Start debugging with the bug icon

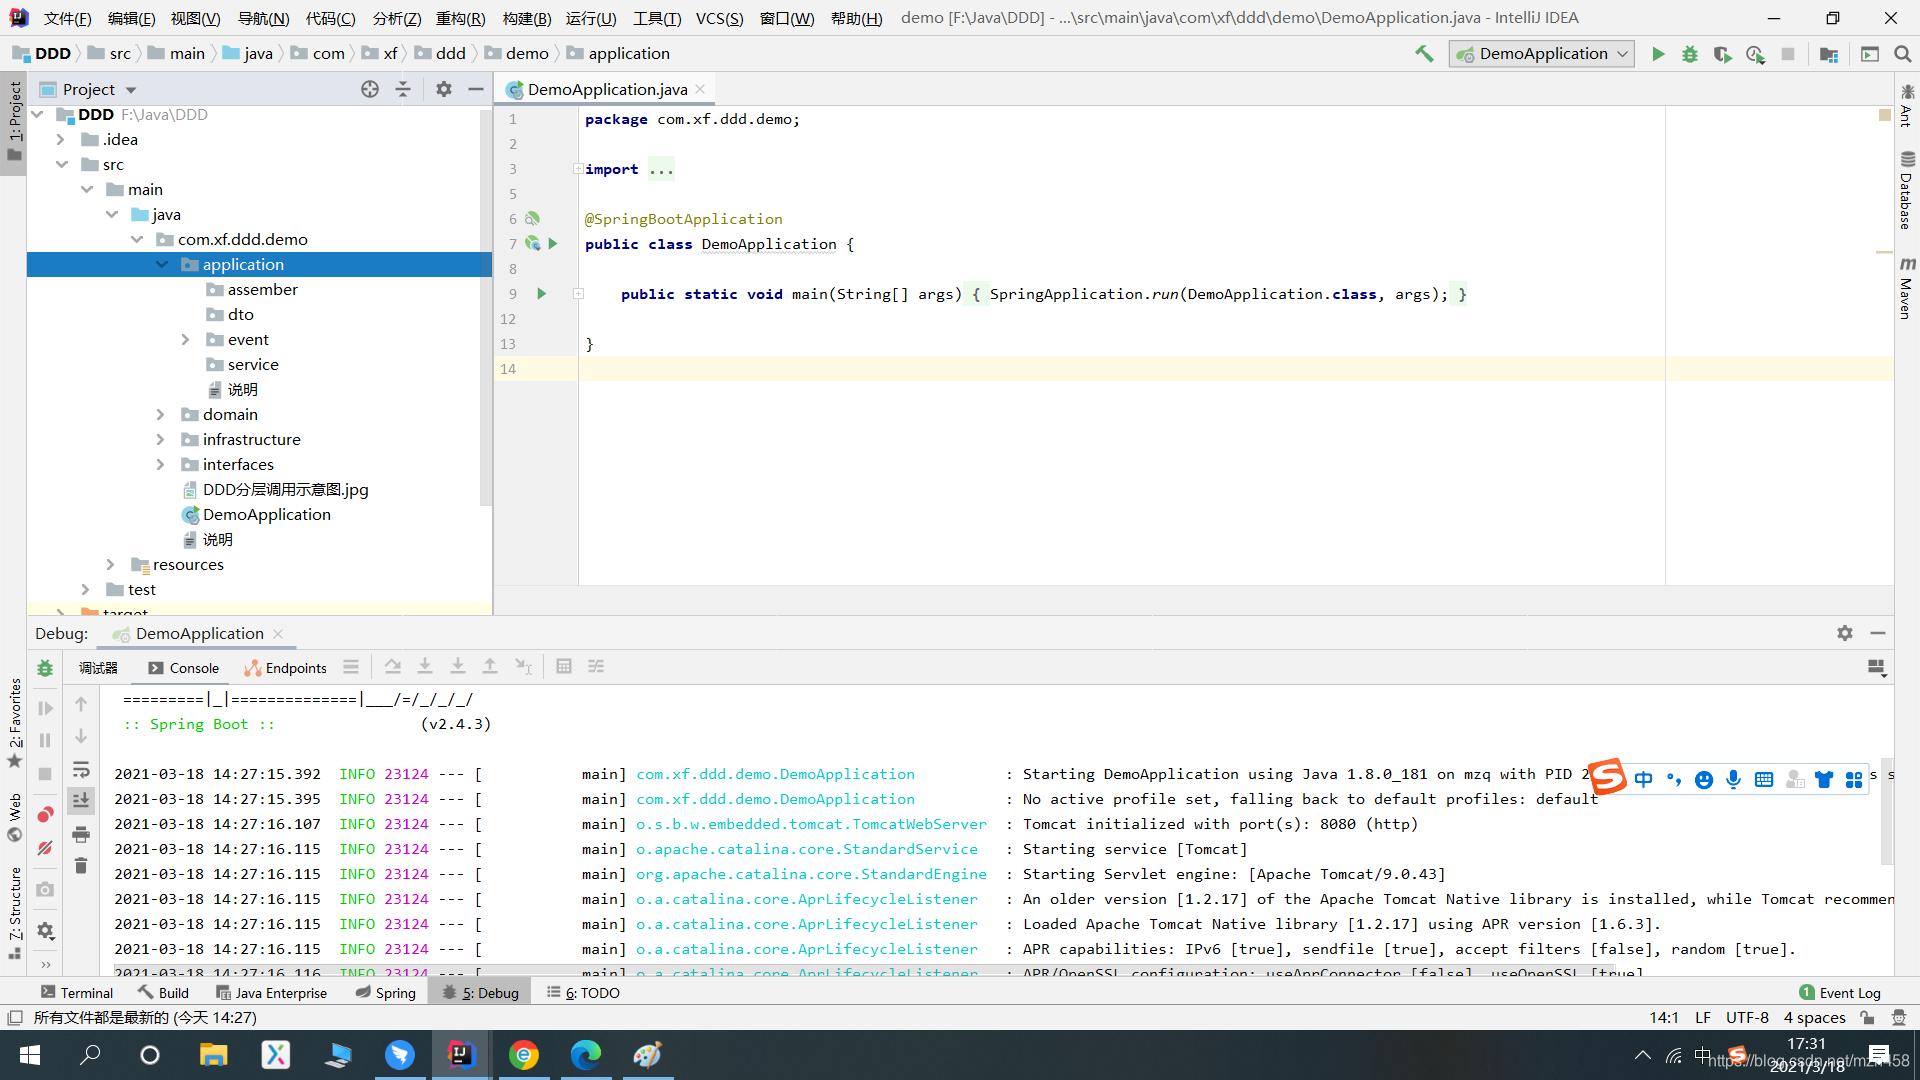(x=1690, y=54)
